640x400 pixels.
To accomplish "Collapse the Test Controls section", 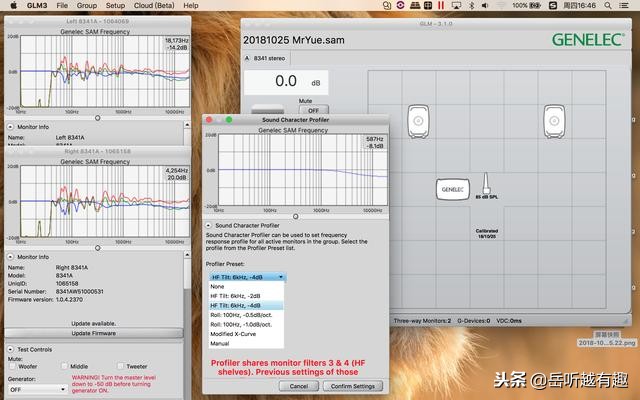I will (10, 349).
